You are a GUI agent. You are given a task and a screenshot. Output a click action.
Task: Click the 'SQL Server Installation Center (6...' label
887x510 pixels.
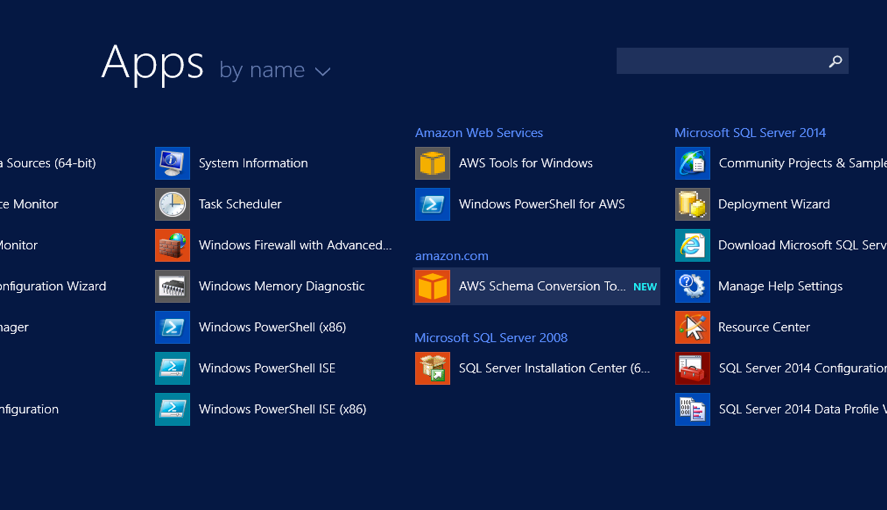pyautogui.click(x=554, y=368)
